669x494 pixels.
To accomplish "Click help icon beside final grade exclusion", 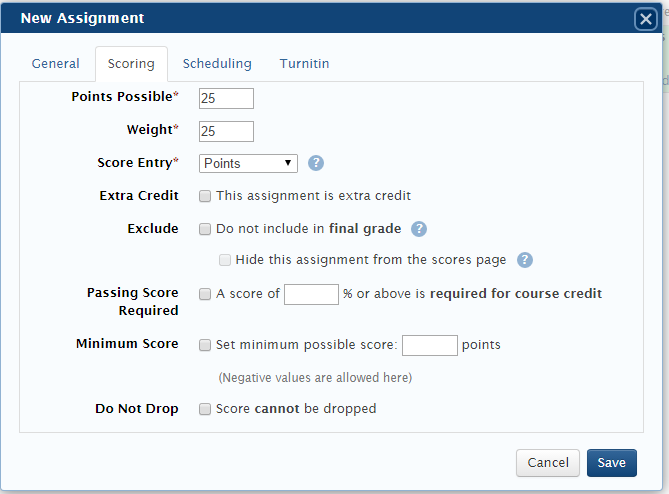I will pyautogui.click(x=419, y=229).
